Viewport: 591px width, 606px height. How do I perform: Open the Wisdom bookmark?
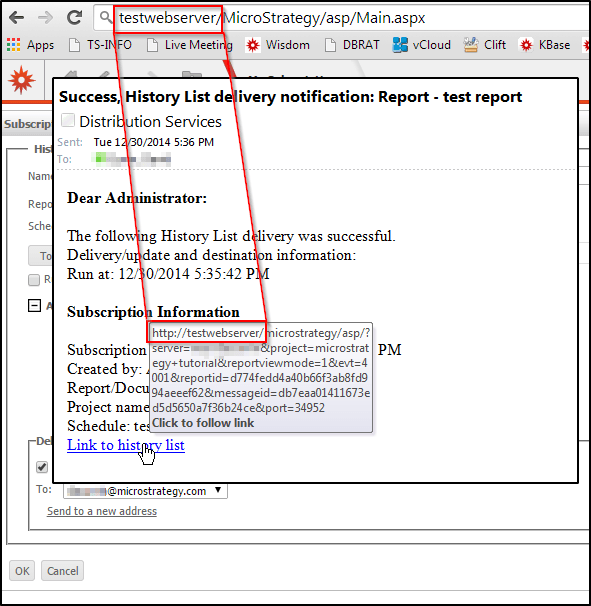278,45
